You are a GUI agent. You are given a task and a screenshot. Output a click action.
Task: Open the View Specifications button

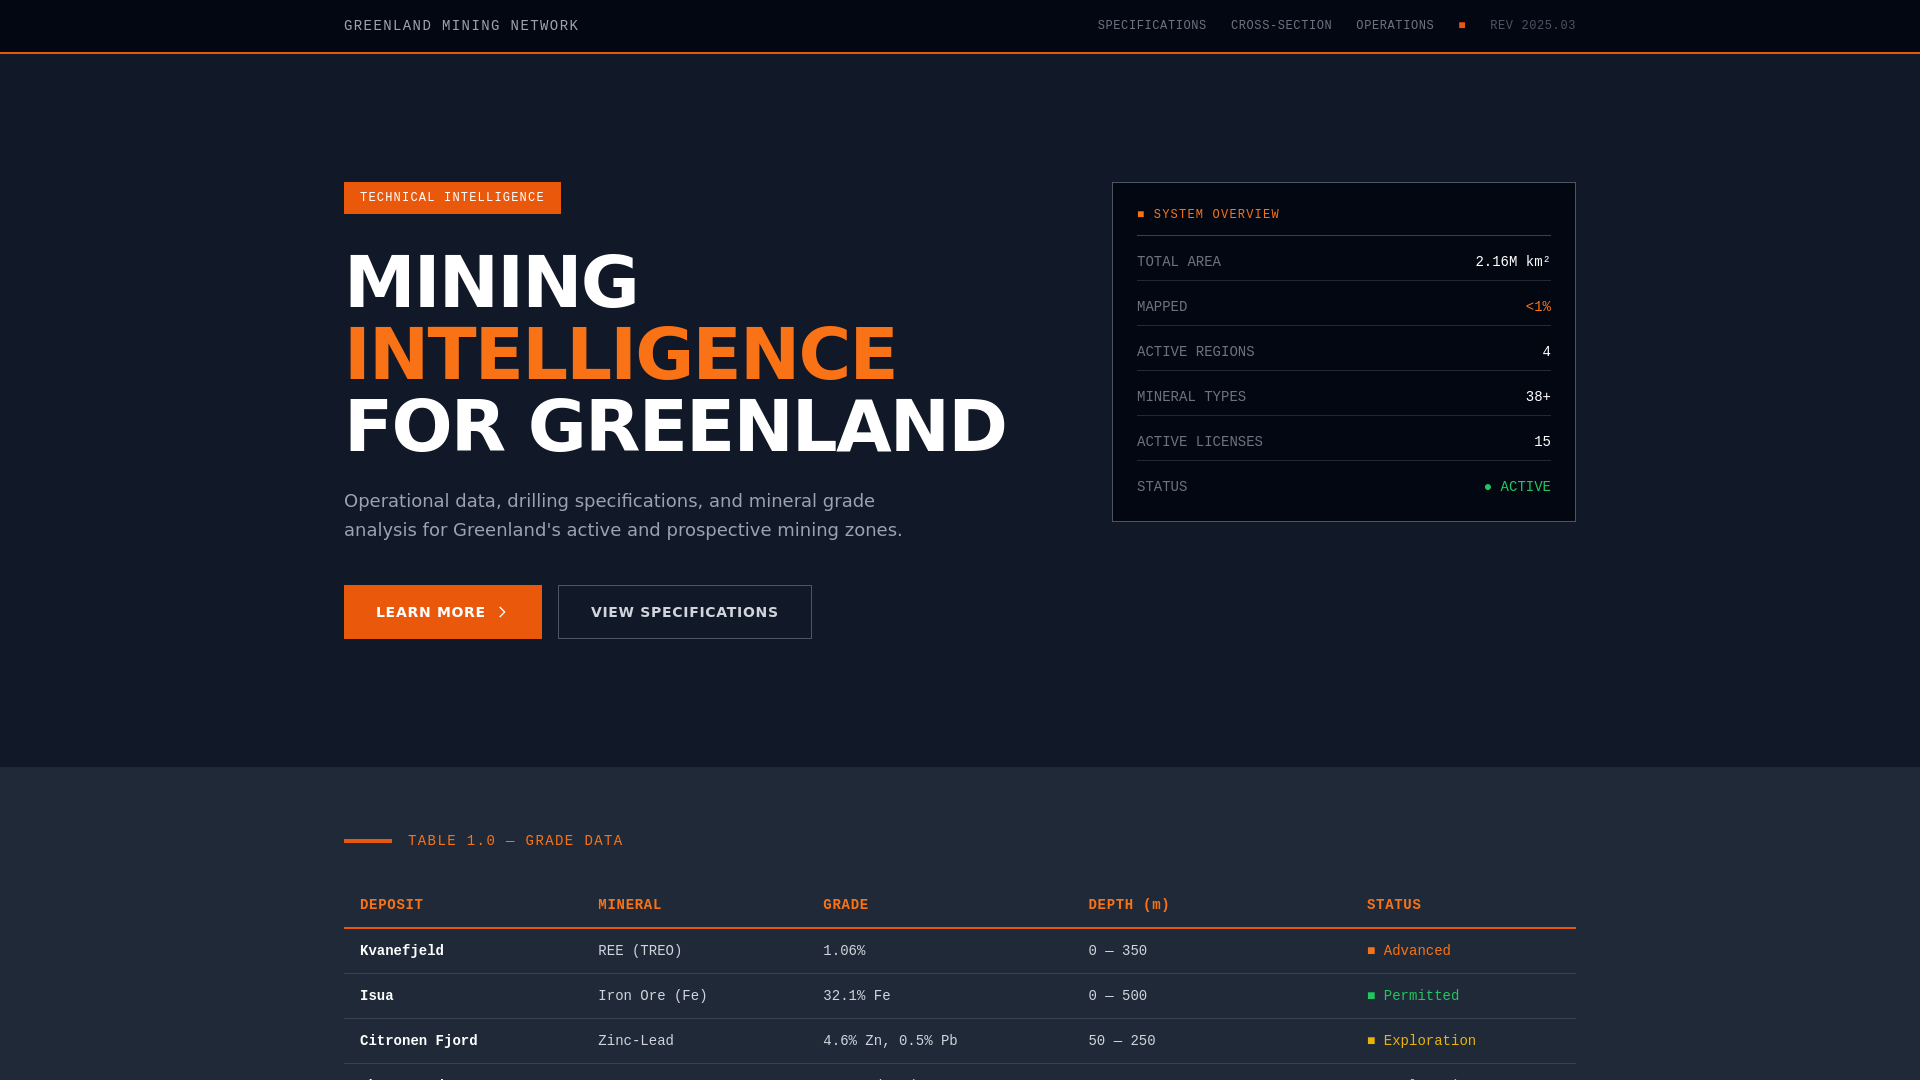(685, 612)
